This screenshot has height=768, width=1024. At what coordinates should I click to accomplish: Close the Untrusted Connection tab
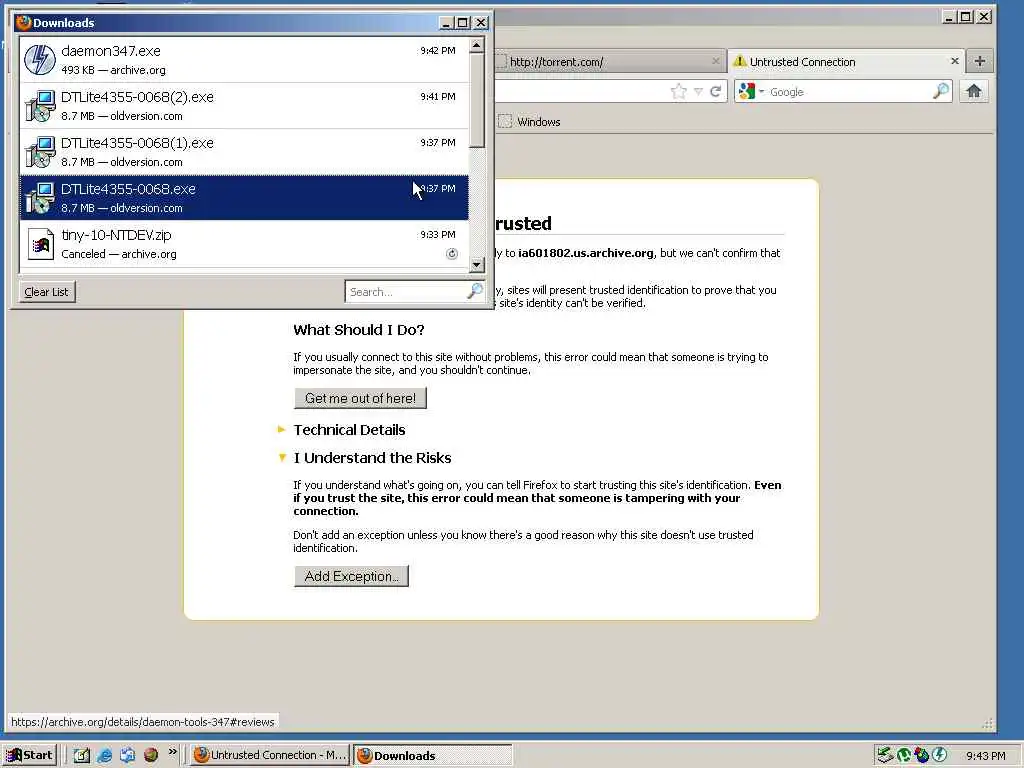[954, 61]
